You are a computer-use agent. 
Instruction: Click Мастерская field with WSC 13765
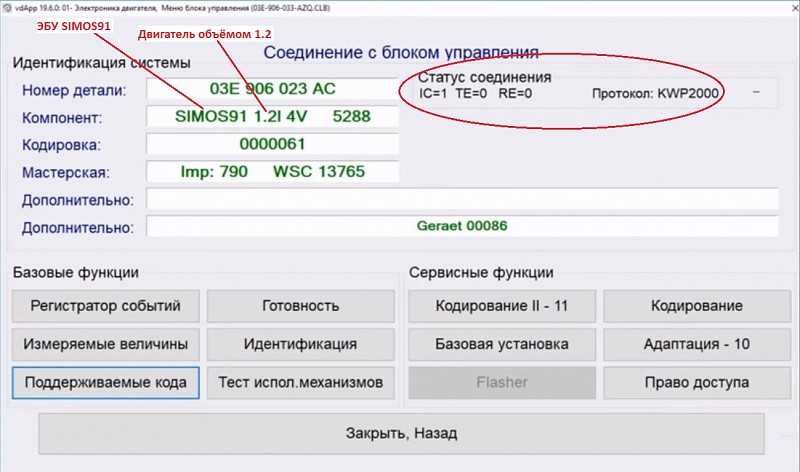pyautogui.click(x=272, y=171)
